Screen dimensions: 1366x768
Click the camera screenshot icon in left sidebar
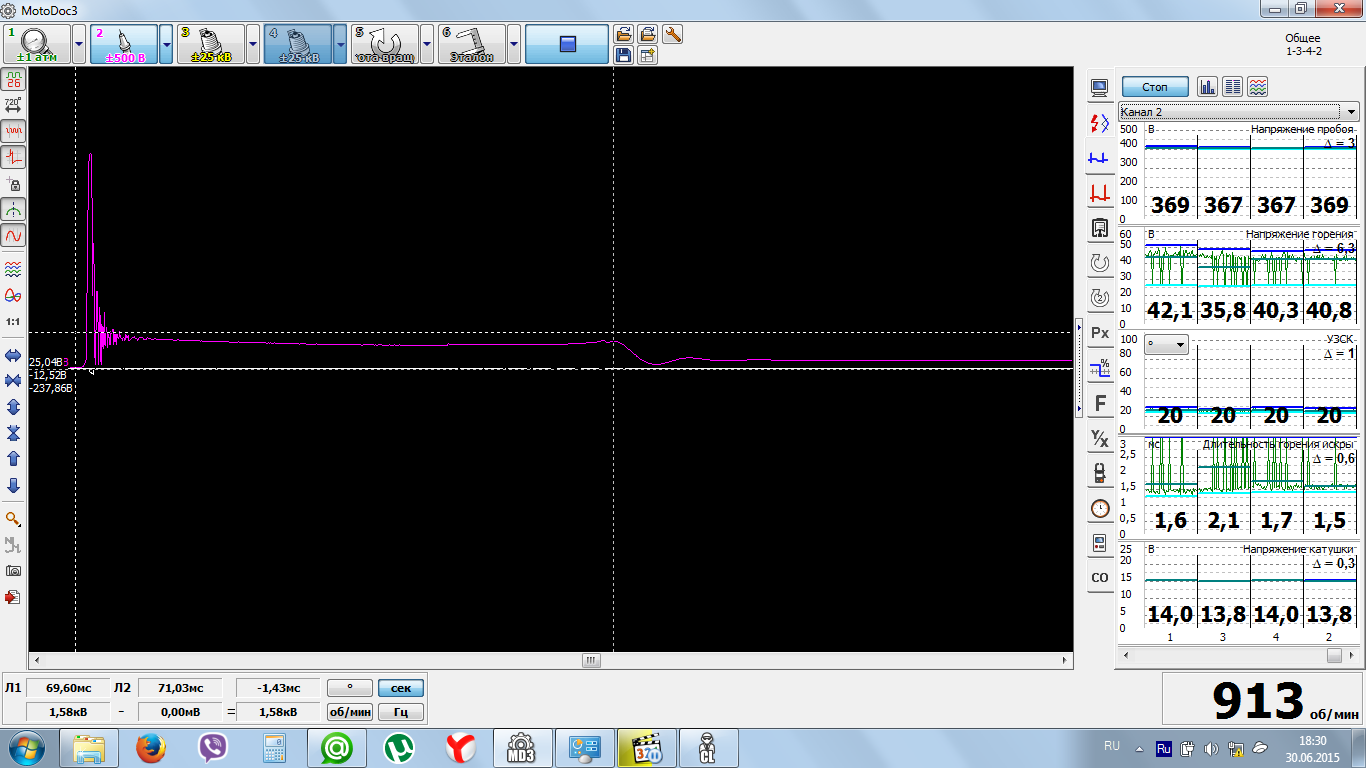click(x=14, y=570)
